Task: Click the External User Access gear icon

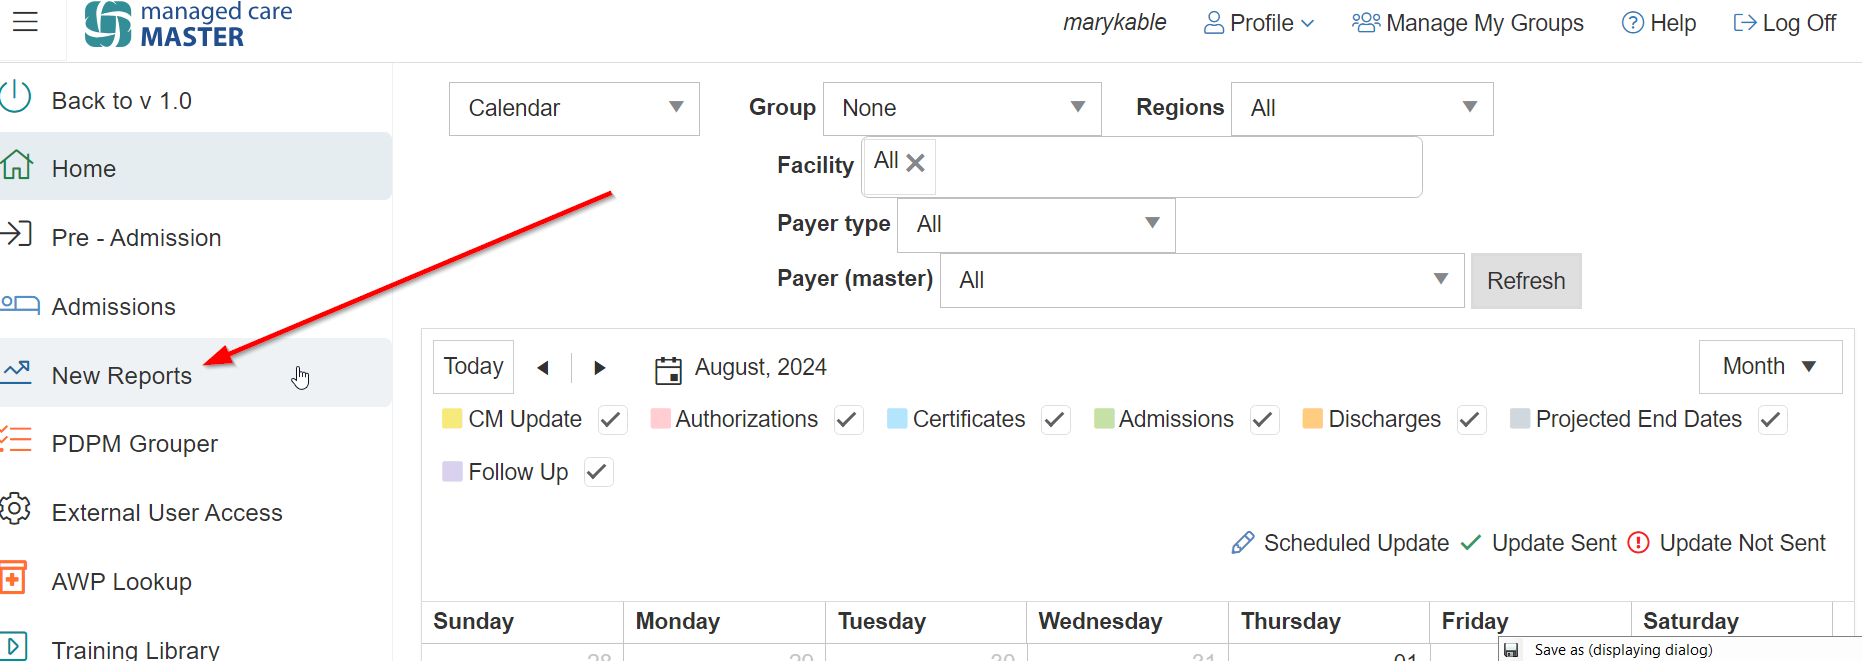Action: [15, 508]
